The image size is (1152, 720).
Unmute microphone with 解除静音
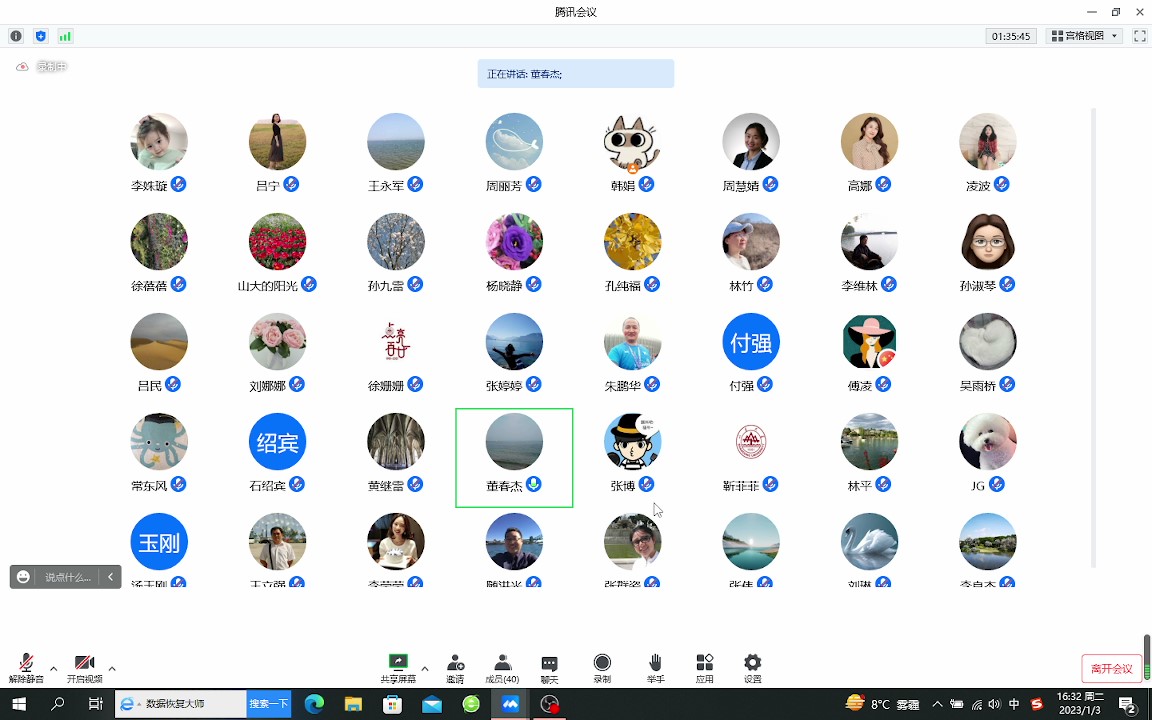26,667
